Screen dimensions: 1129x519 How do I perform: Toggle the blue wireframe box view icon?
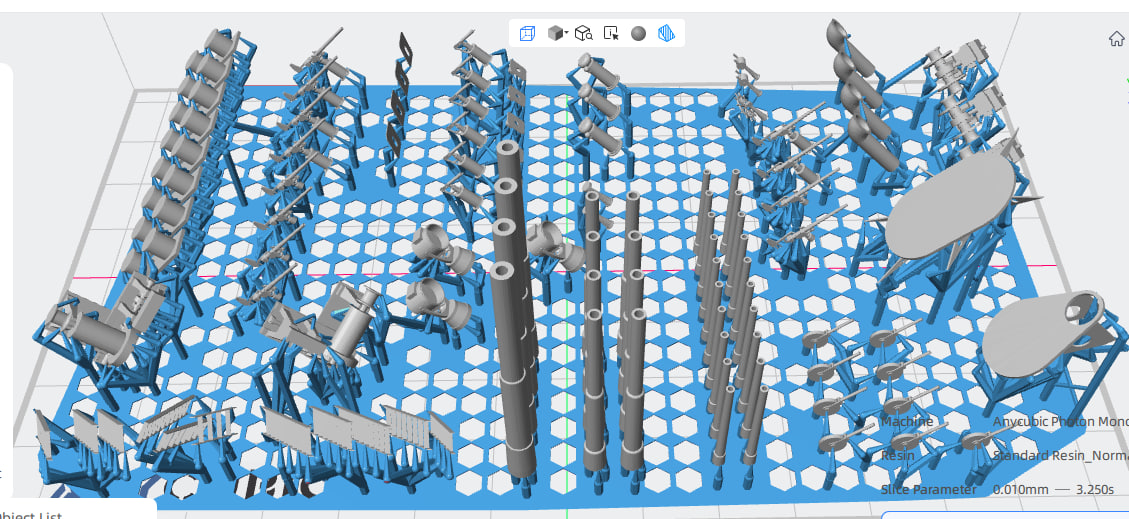(x=527, y=33)
